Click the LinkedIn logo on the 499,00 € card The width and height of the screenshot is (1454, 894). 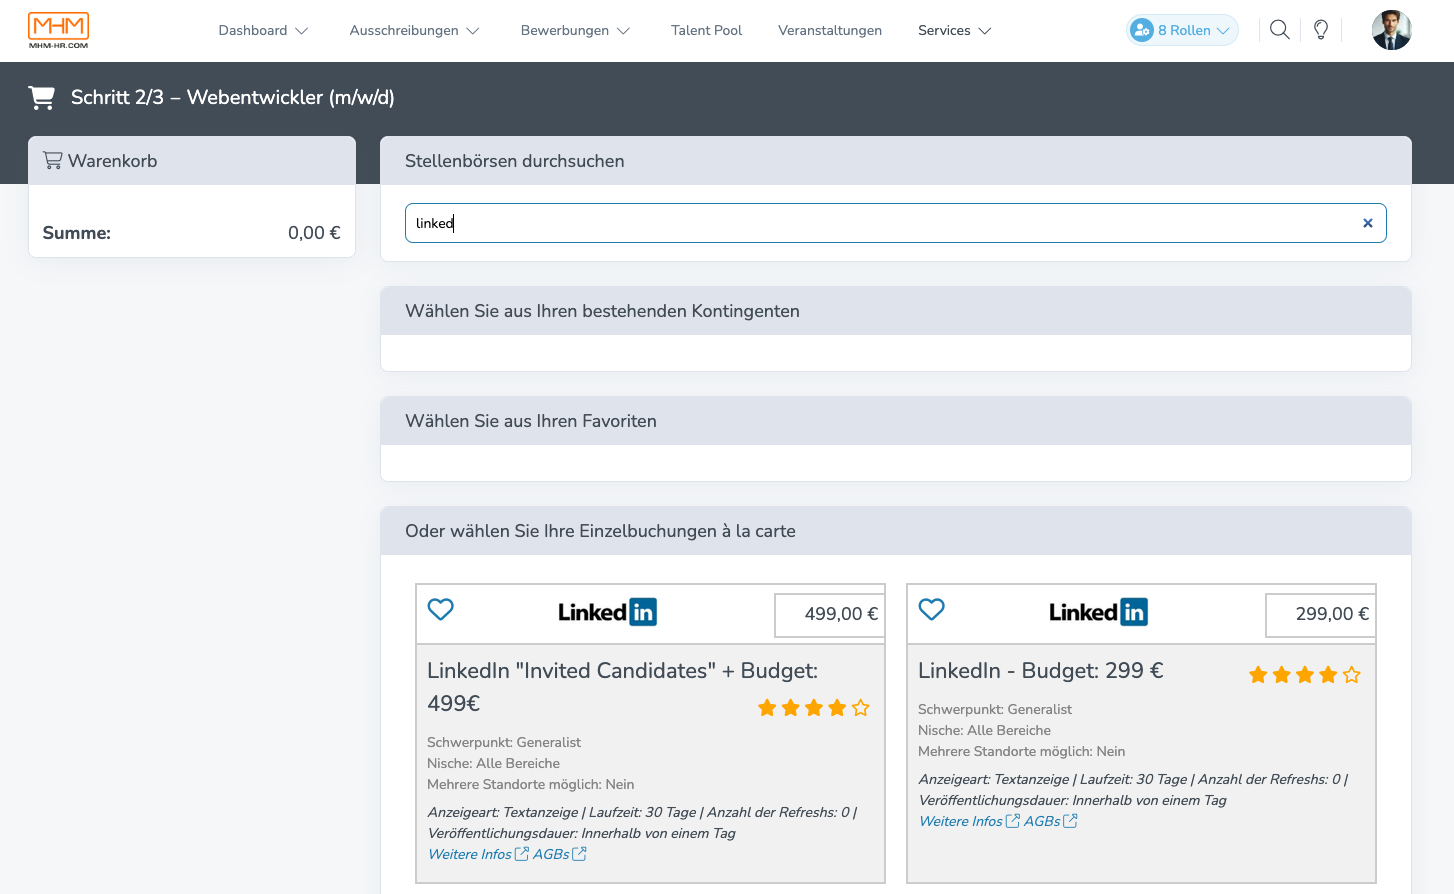pyautogui.click(x=607, y=612)
